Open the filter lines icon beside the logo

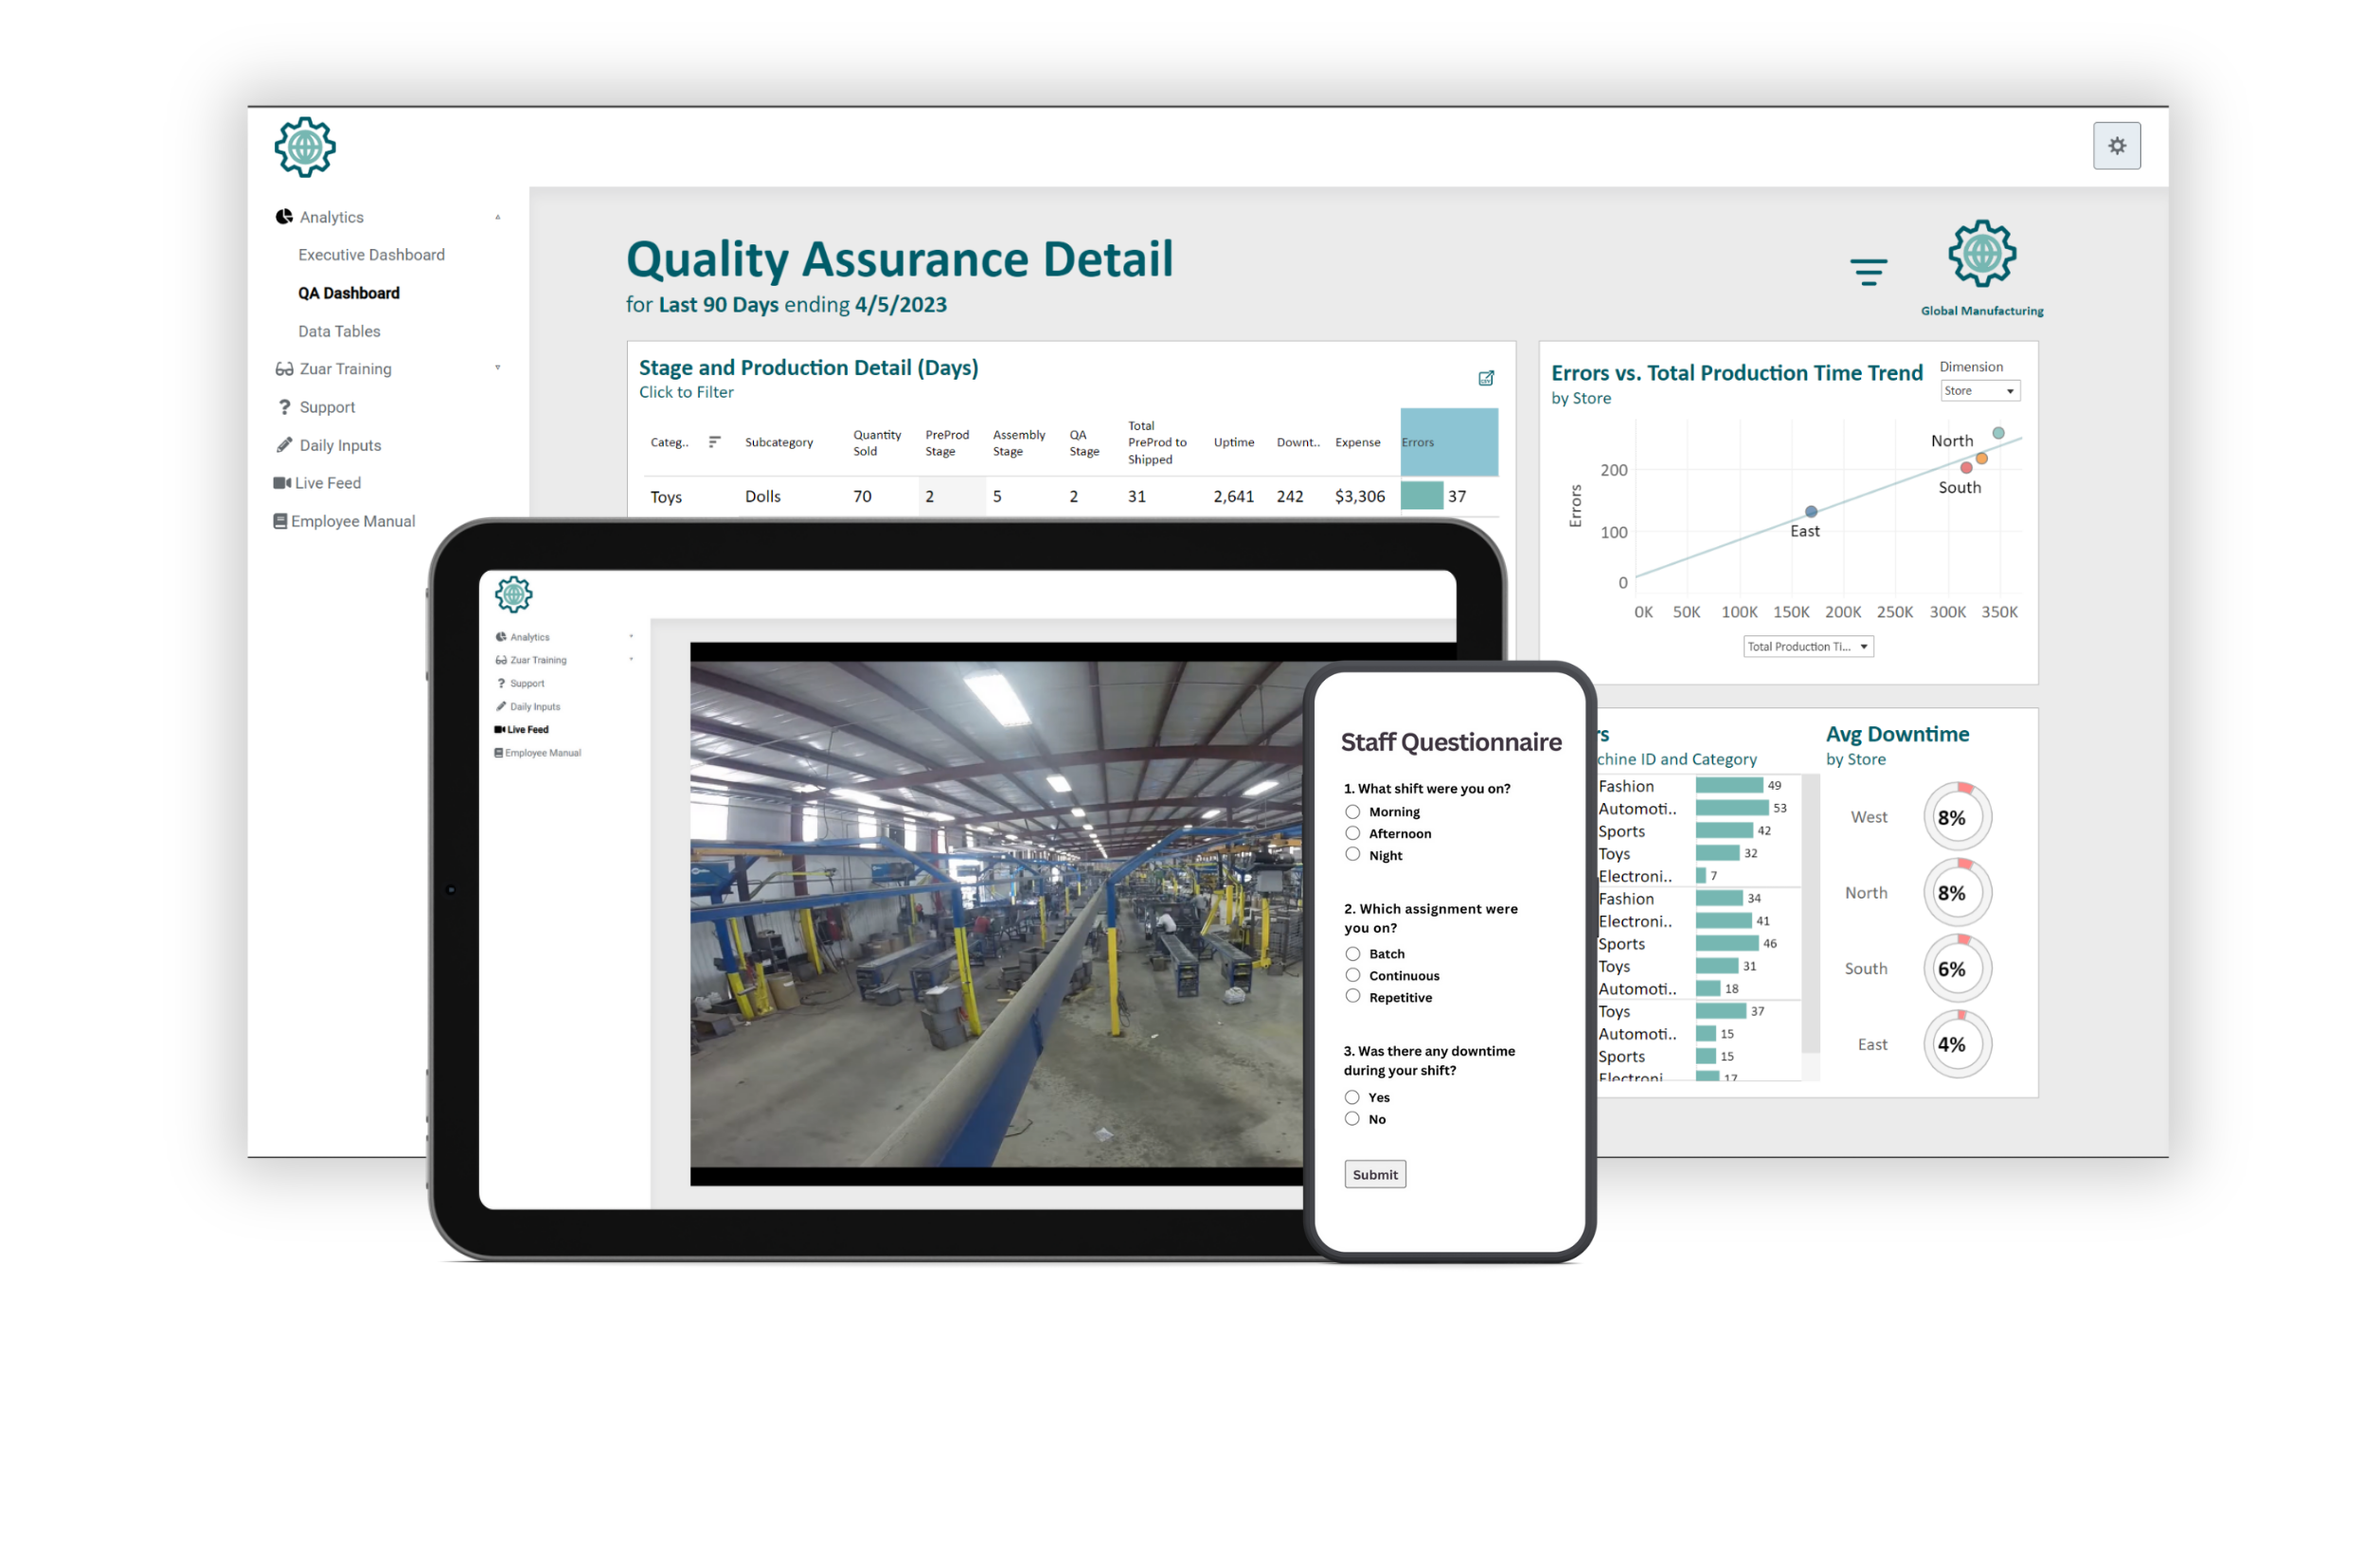[x=1867, y=272]
